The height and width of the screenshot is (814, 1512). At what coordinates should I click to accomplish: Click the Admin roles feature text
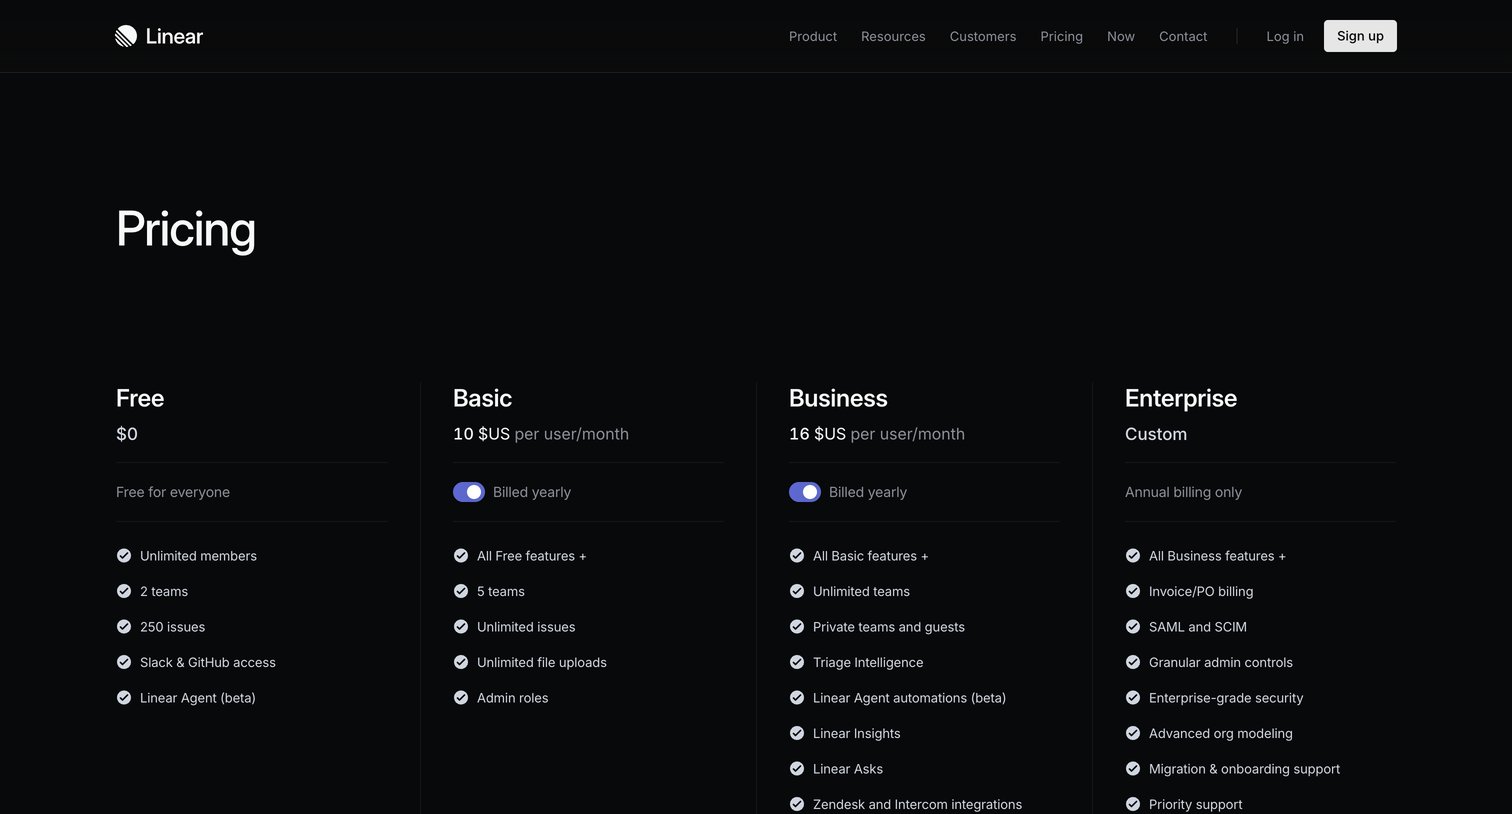point(513,698)
